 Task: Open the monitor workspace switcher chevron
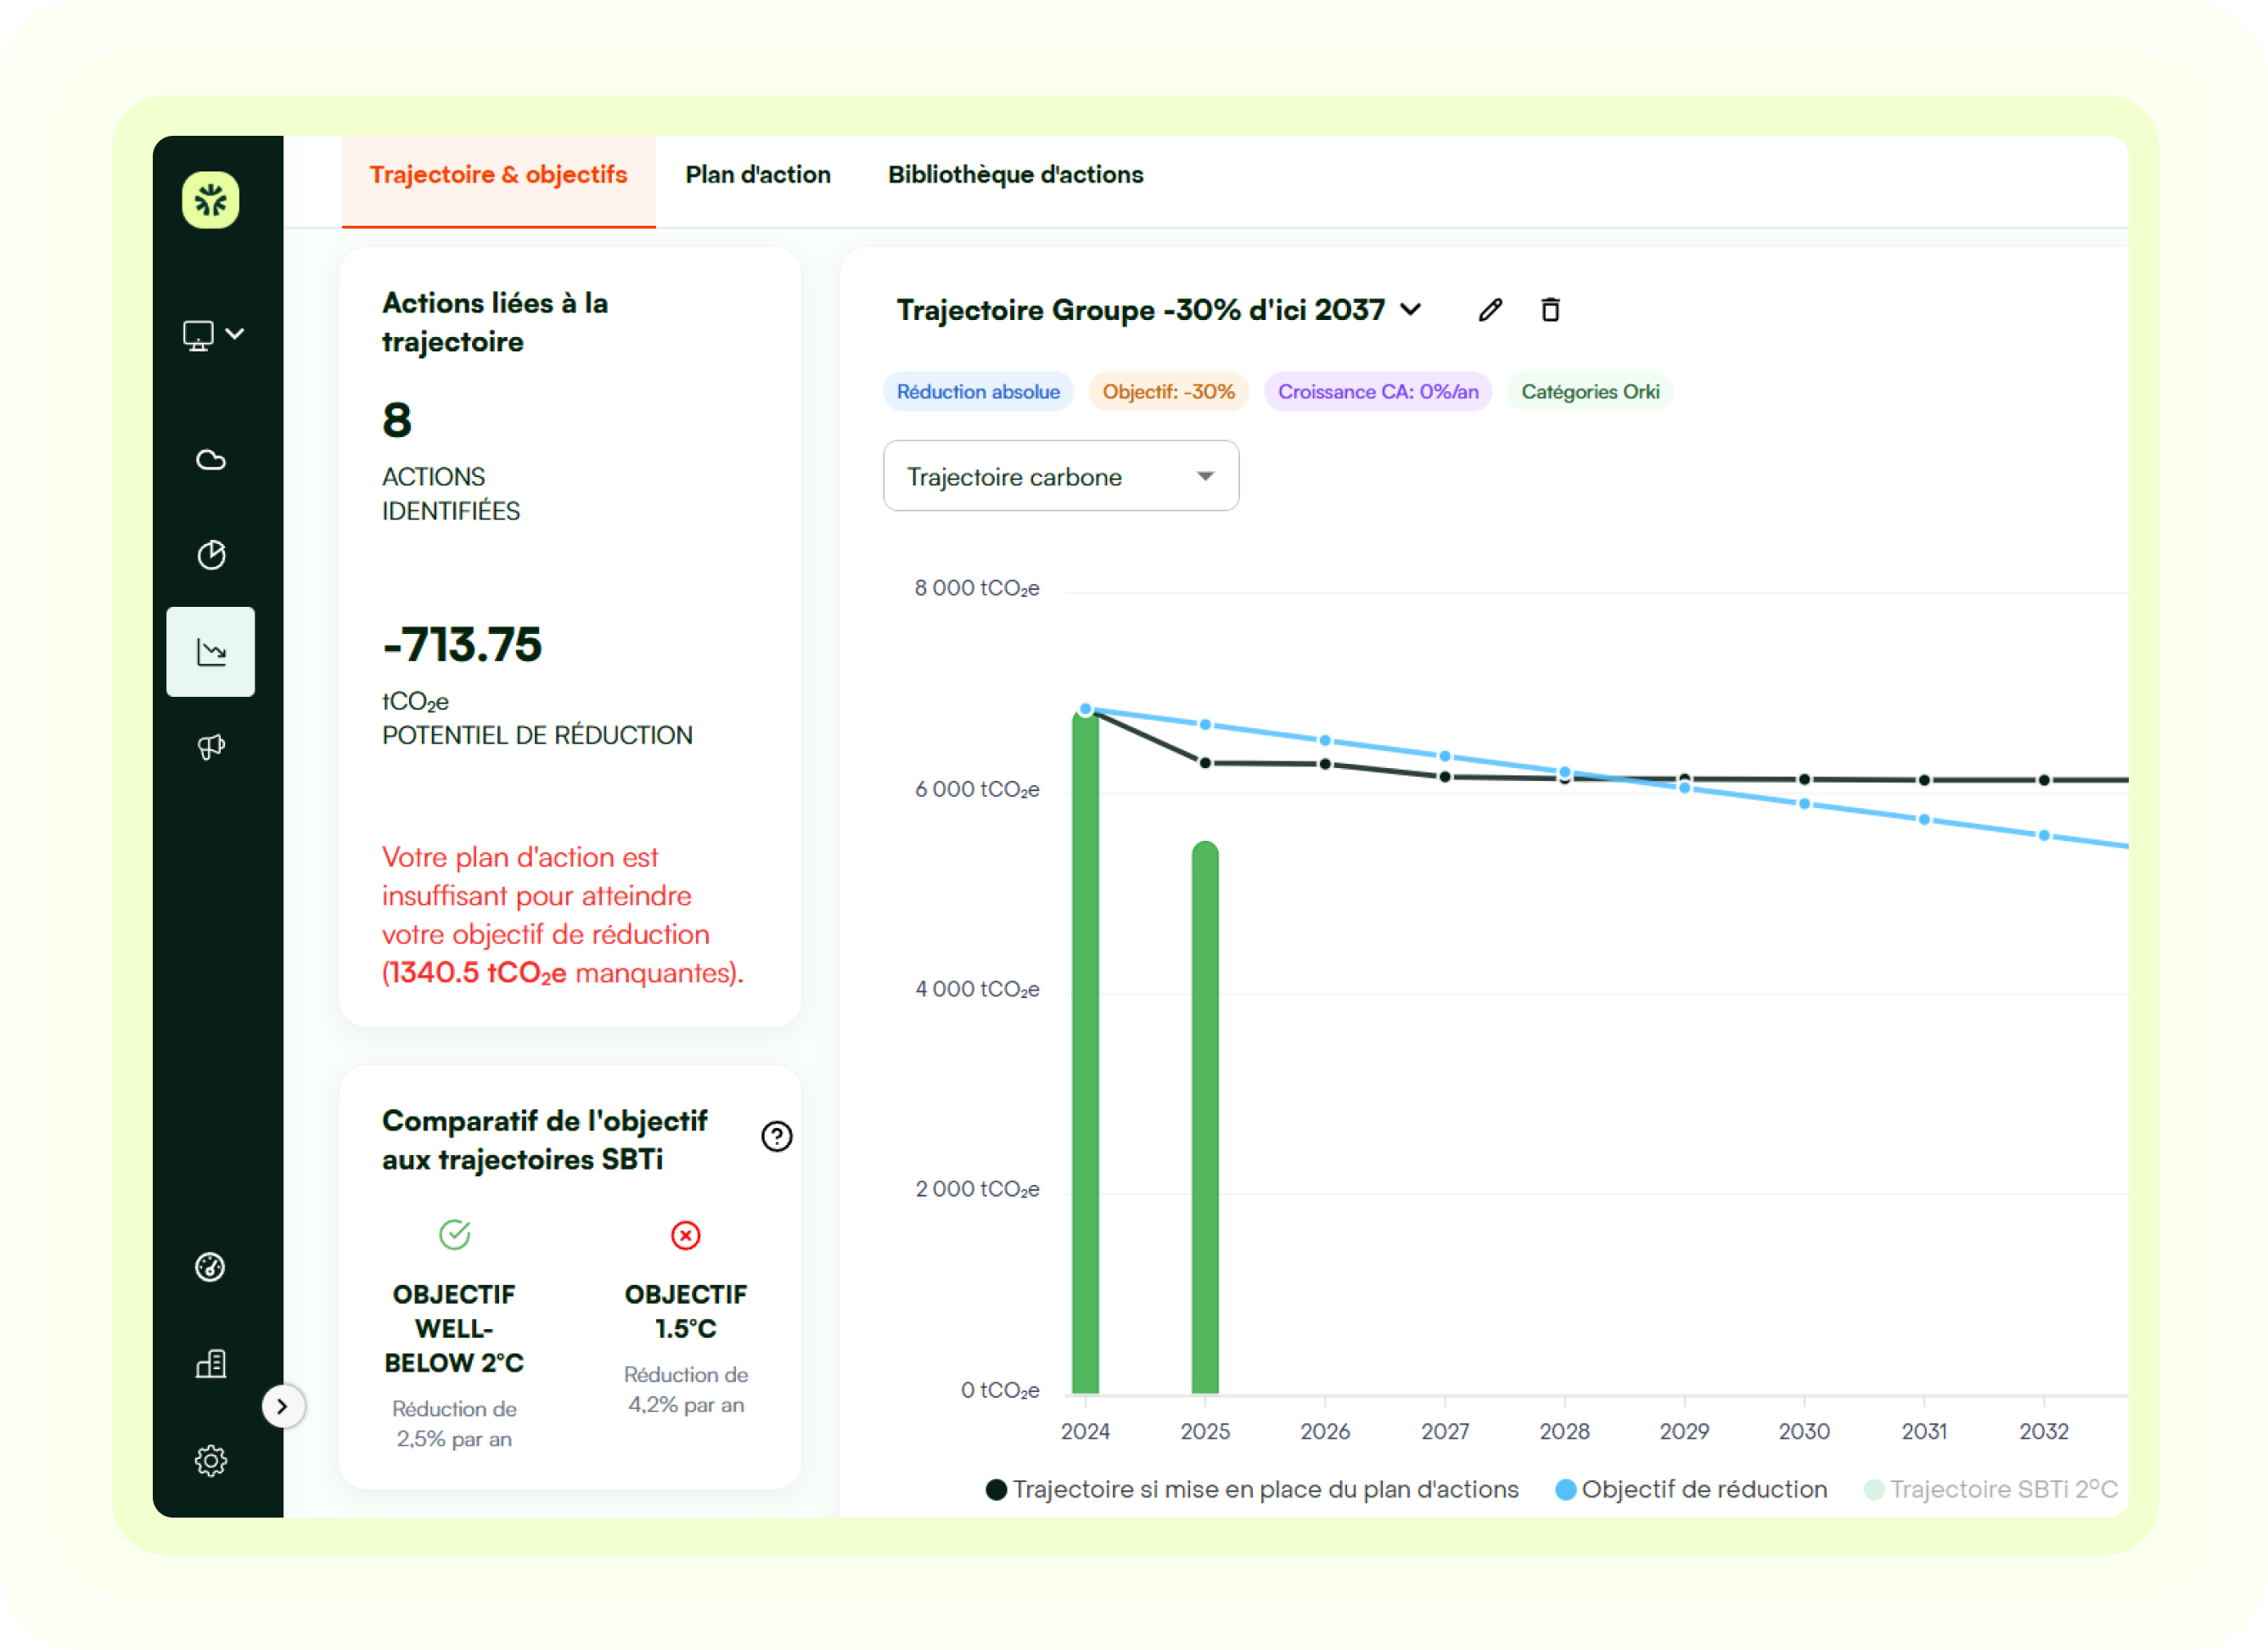[x=235, y=333]
